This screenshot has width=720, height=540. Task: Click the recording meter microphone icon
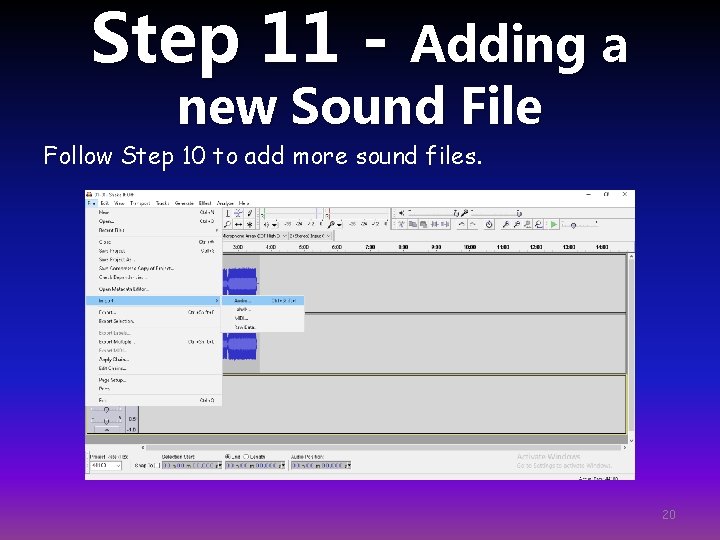pos(332,225)
